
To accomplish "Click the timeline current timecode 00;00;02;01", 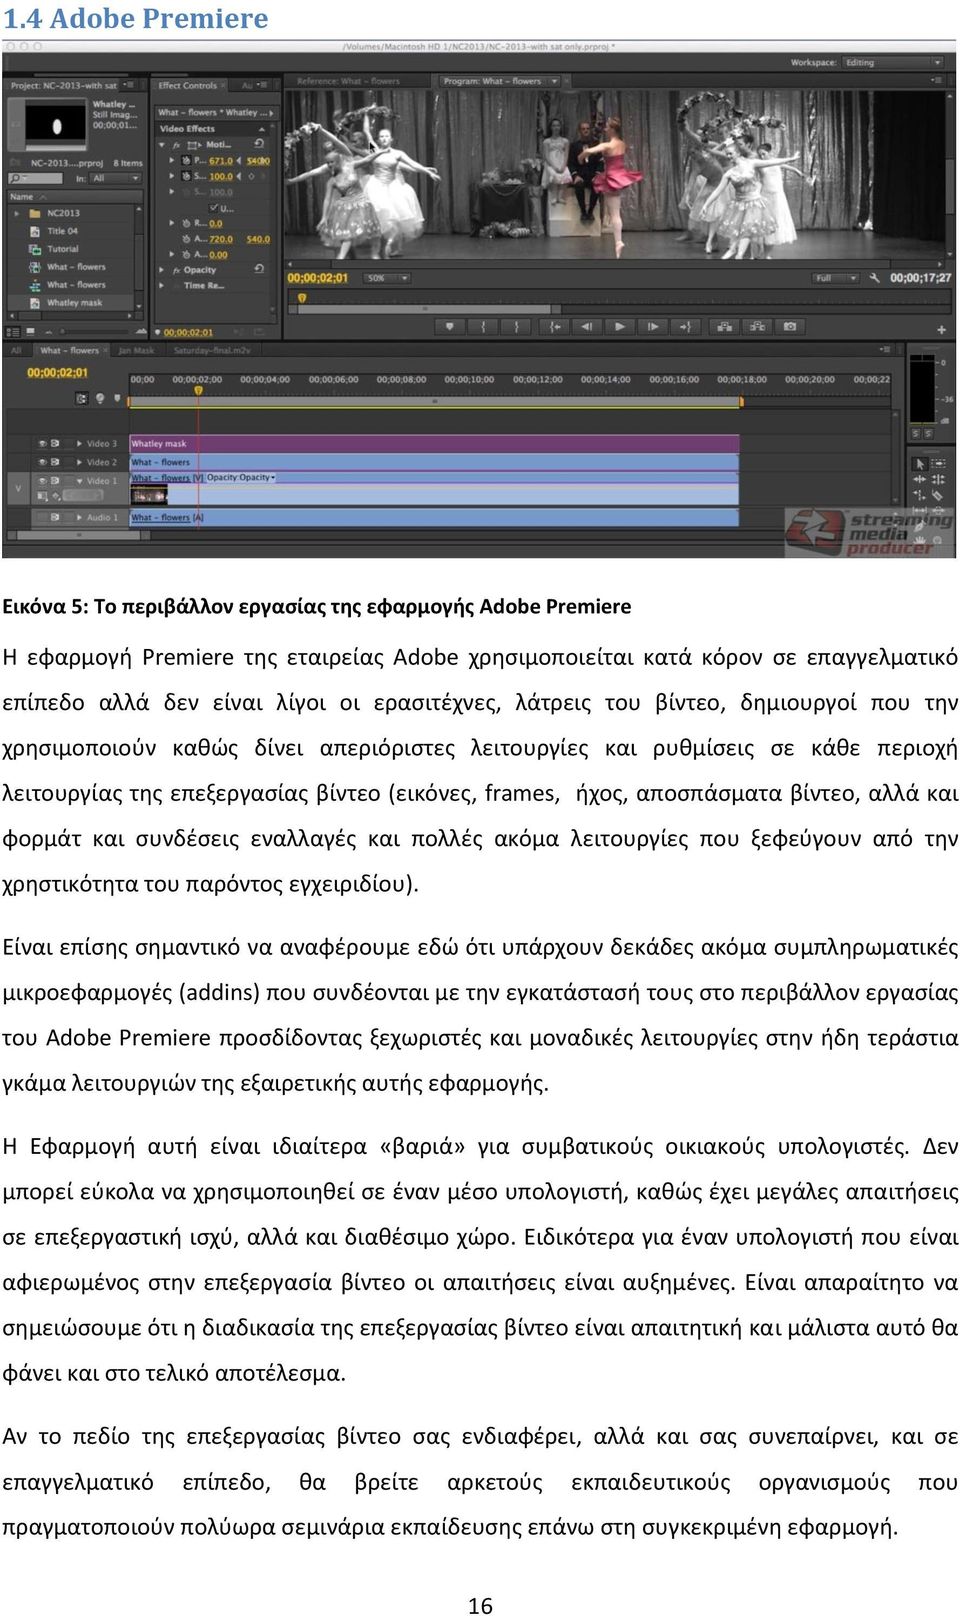I will (x=58, y=373).
